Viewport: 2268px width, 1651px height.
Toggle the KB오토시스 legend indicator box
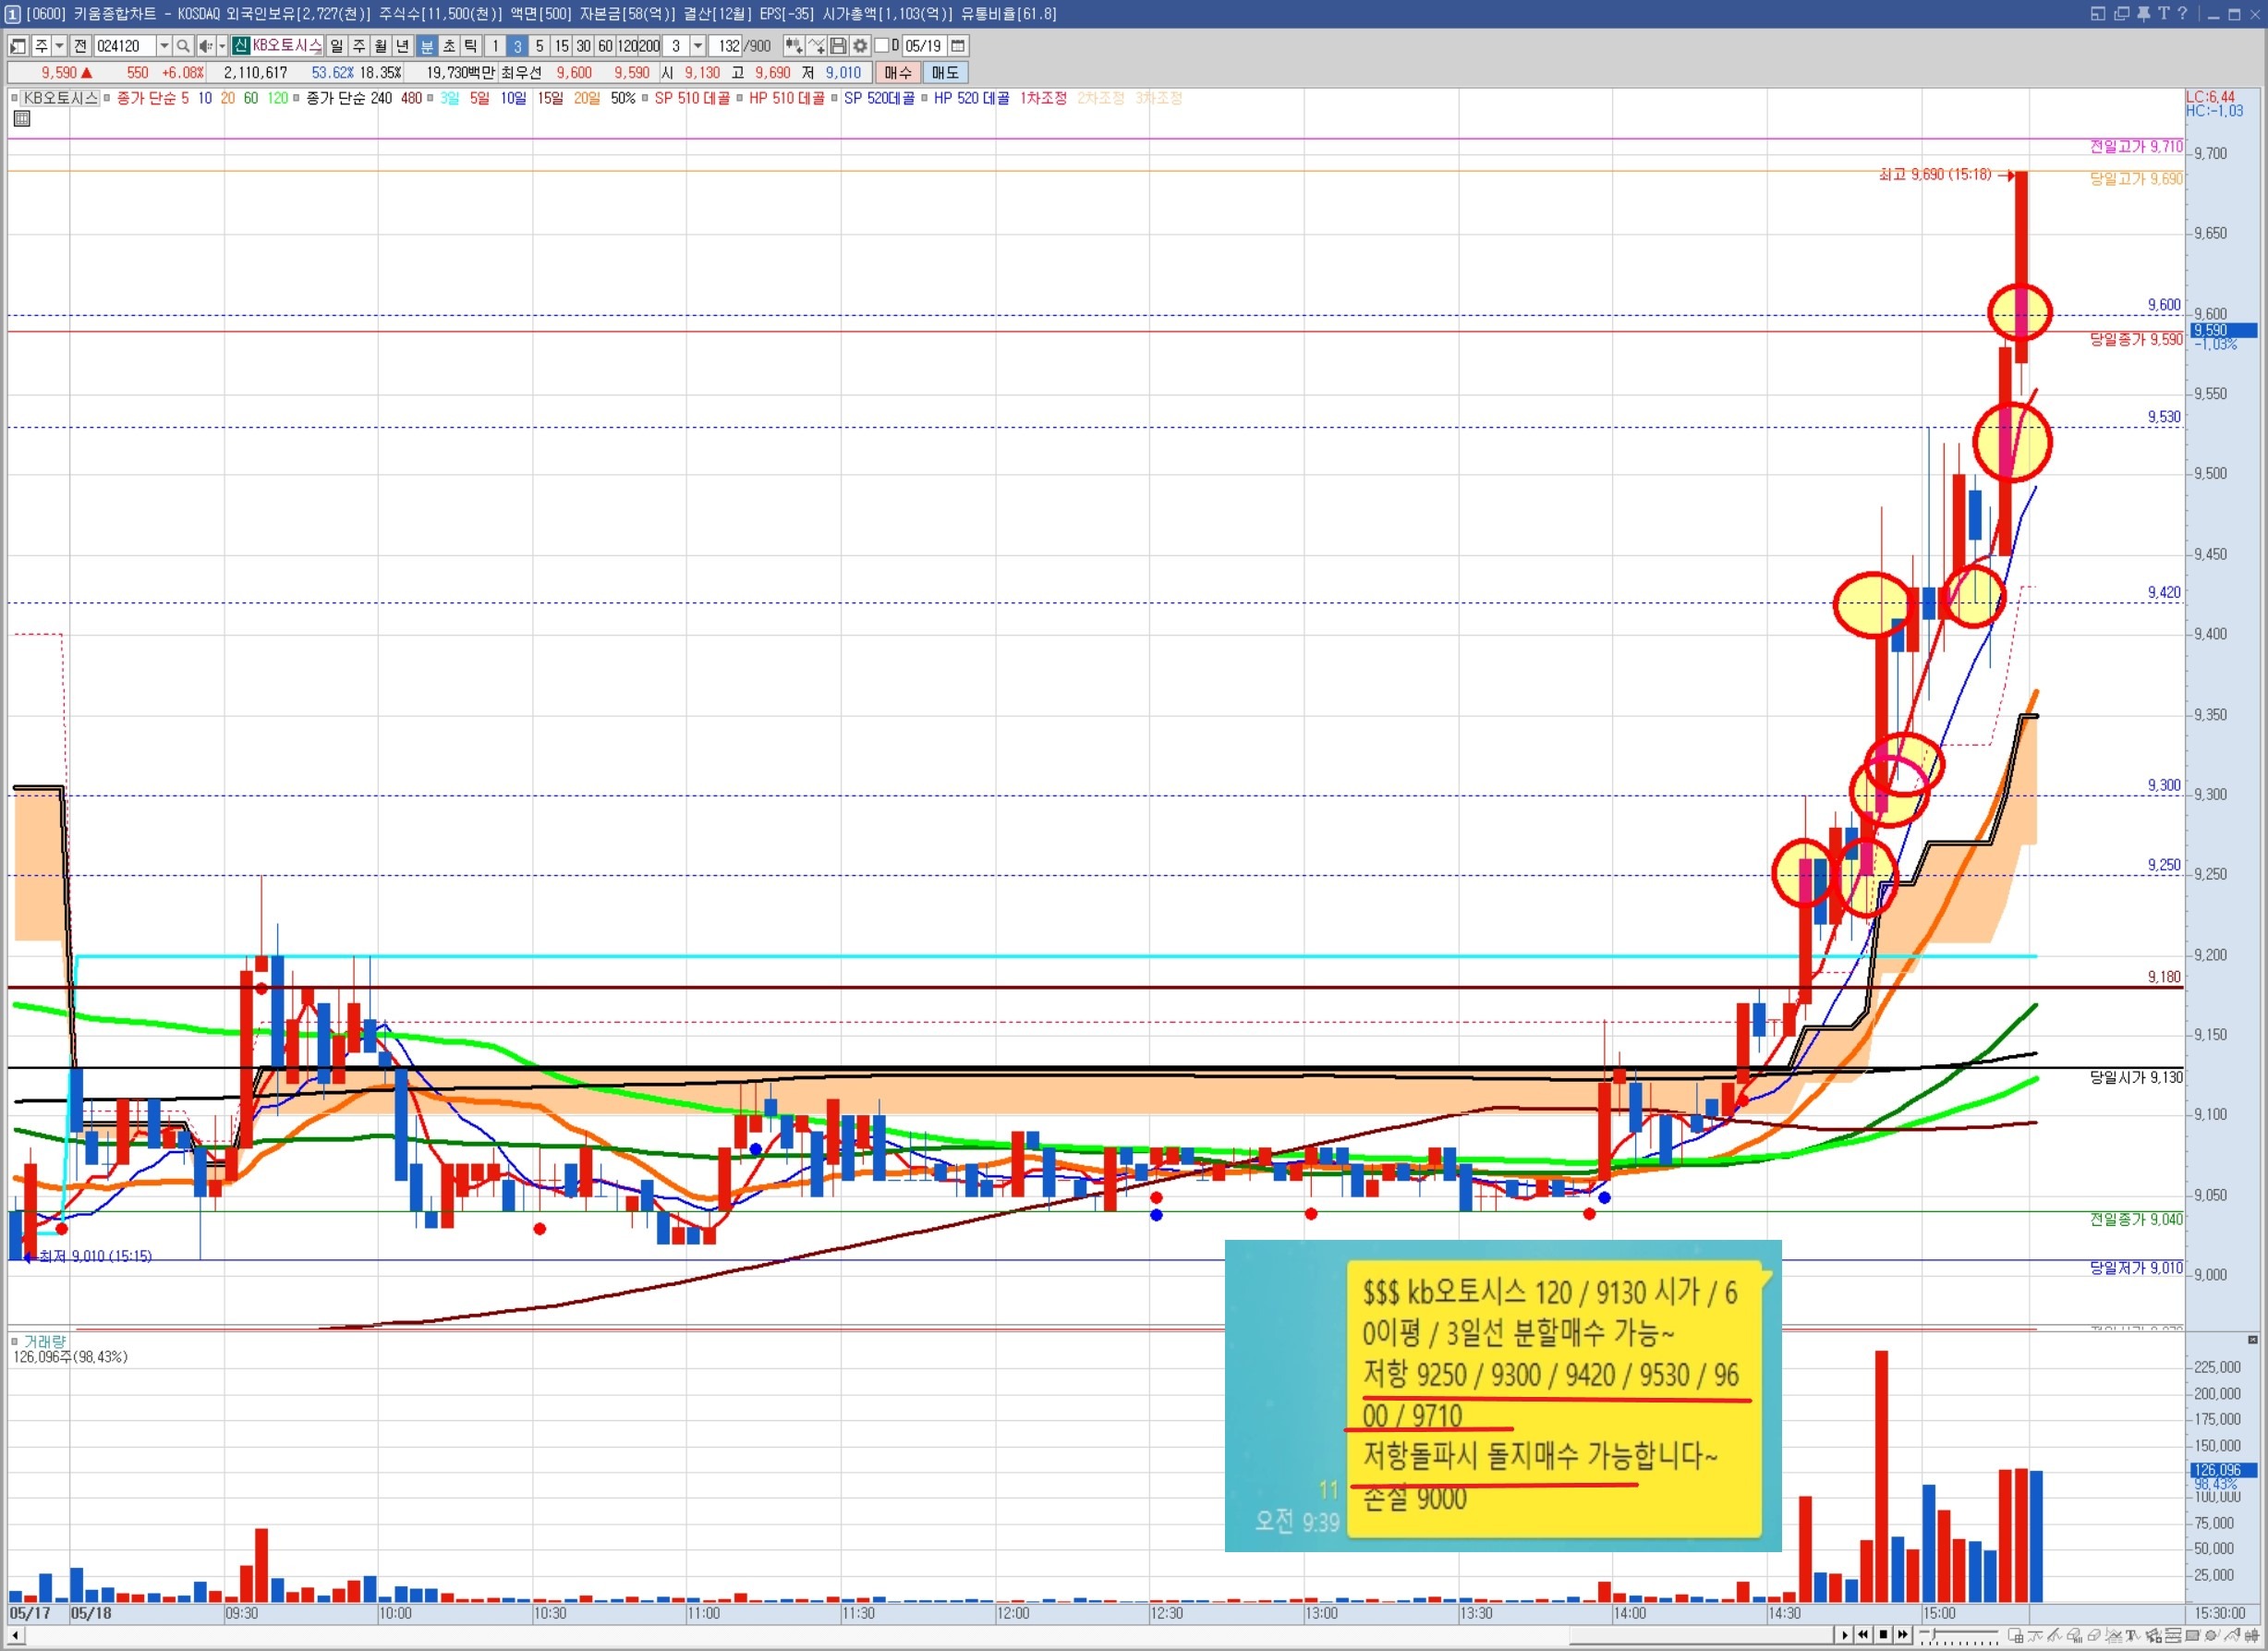pyautogui.click(x=14, y=98)
